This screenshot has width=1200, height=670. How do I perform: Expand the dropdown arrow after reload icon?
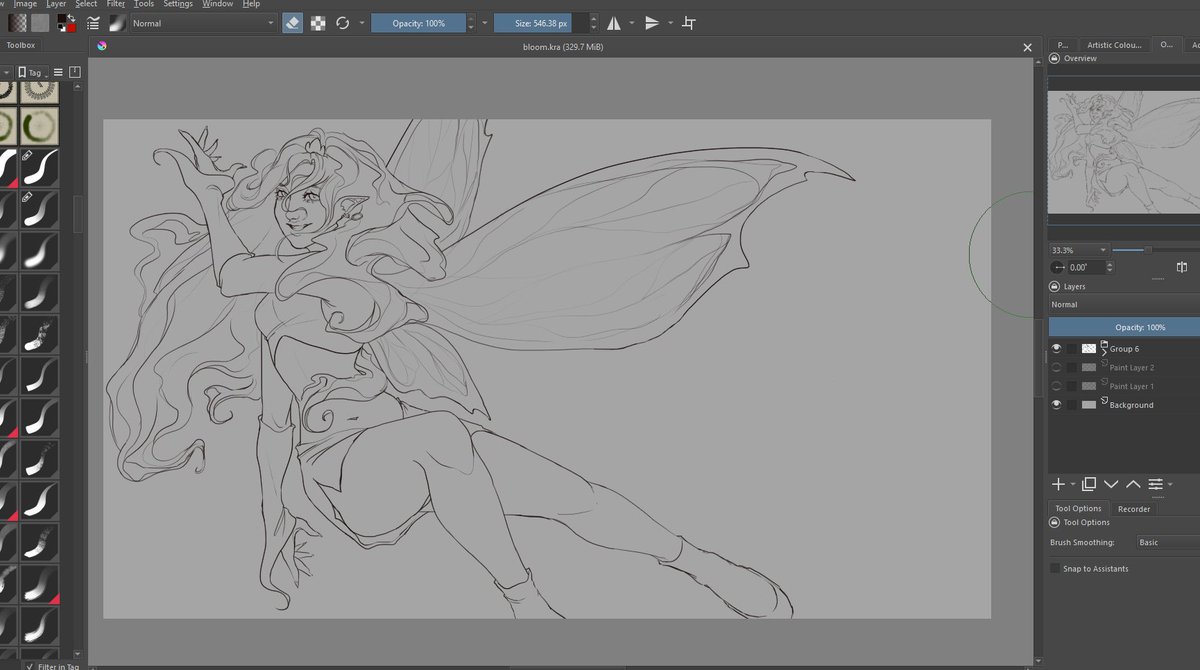coord(362,22)
